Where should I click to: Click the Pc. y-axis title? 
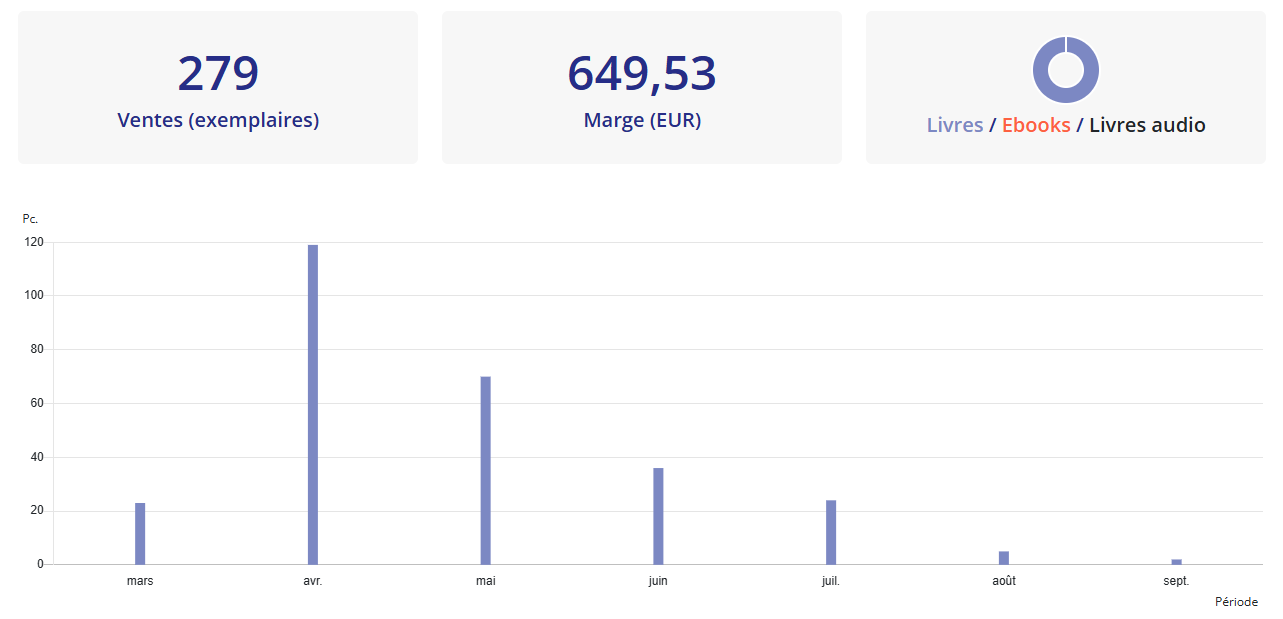[30, 219]
